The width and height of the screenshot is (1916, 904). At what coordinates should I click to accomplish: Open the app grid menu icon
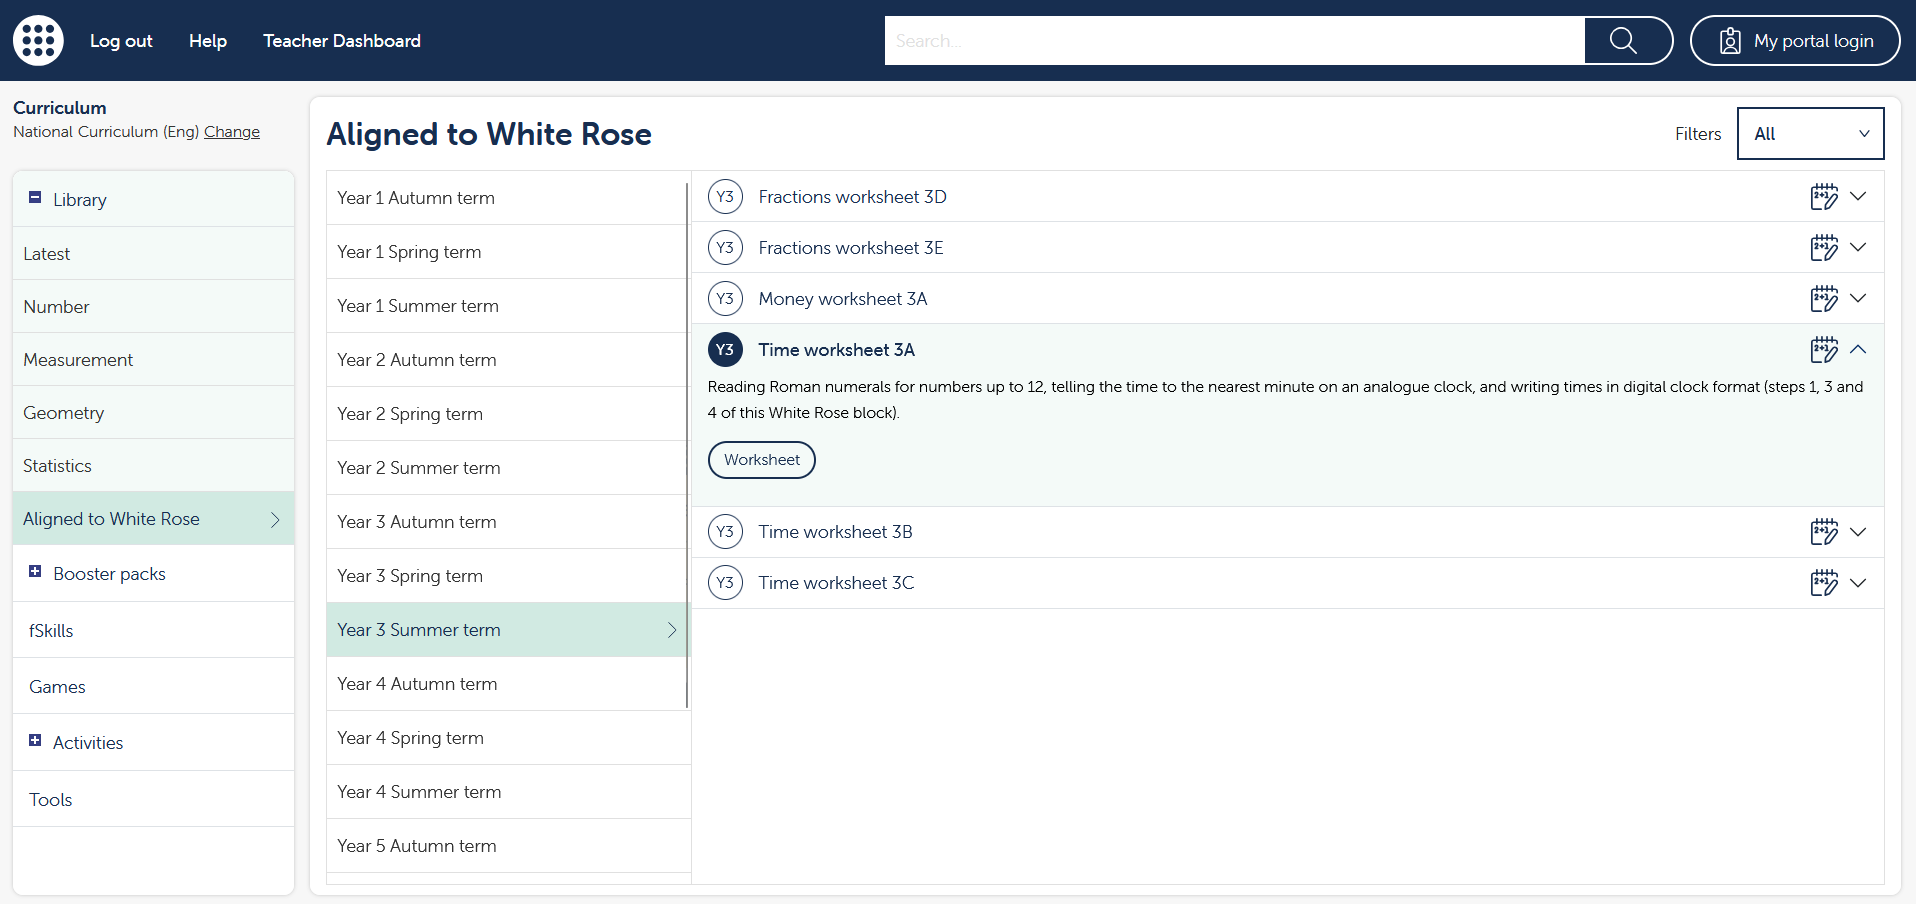[x=38, y=40]
